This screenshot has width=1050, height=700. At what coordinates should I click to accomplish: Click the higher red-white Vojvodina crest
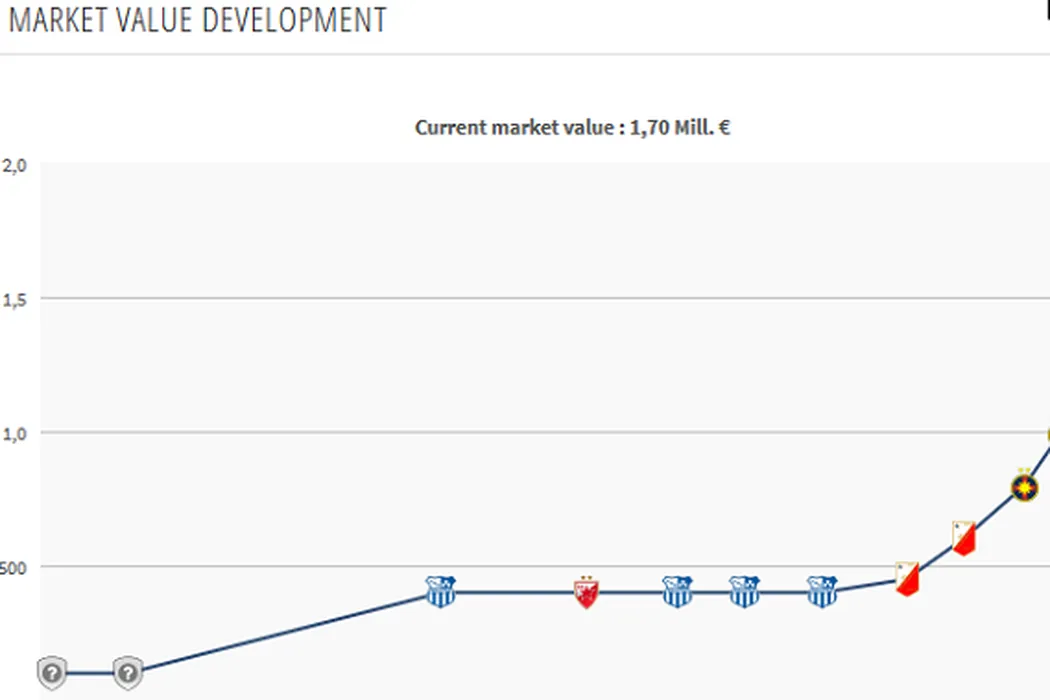963,538
